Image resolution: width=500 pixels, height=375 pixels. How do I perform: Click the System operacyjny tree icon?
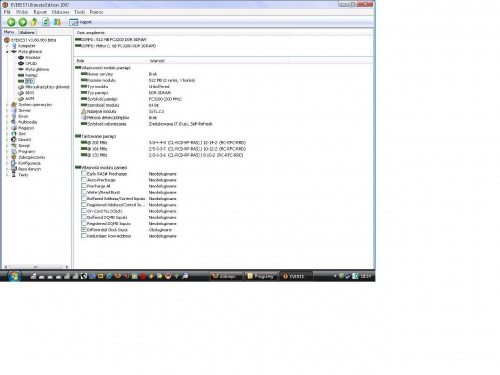(14, 105)
